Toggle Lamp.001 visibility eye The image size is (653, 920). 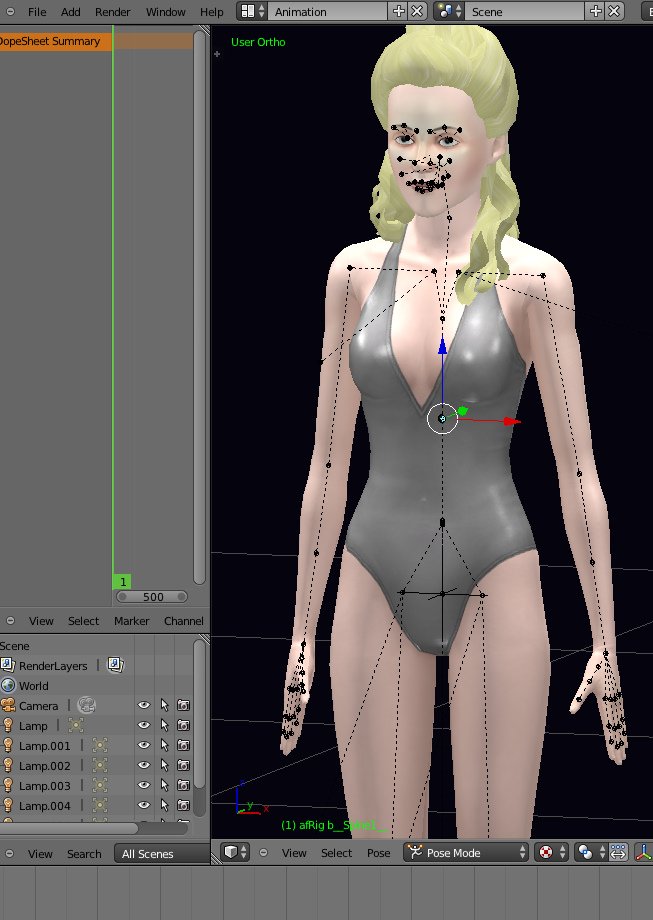pos(144,745)
